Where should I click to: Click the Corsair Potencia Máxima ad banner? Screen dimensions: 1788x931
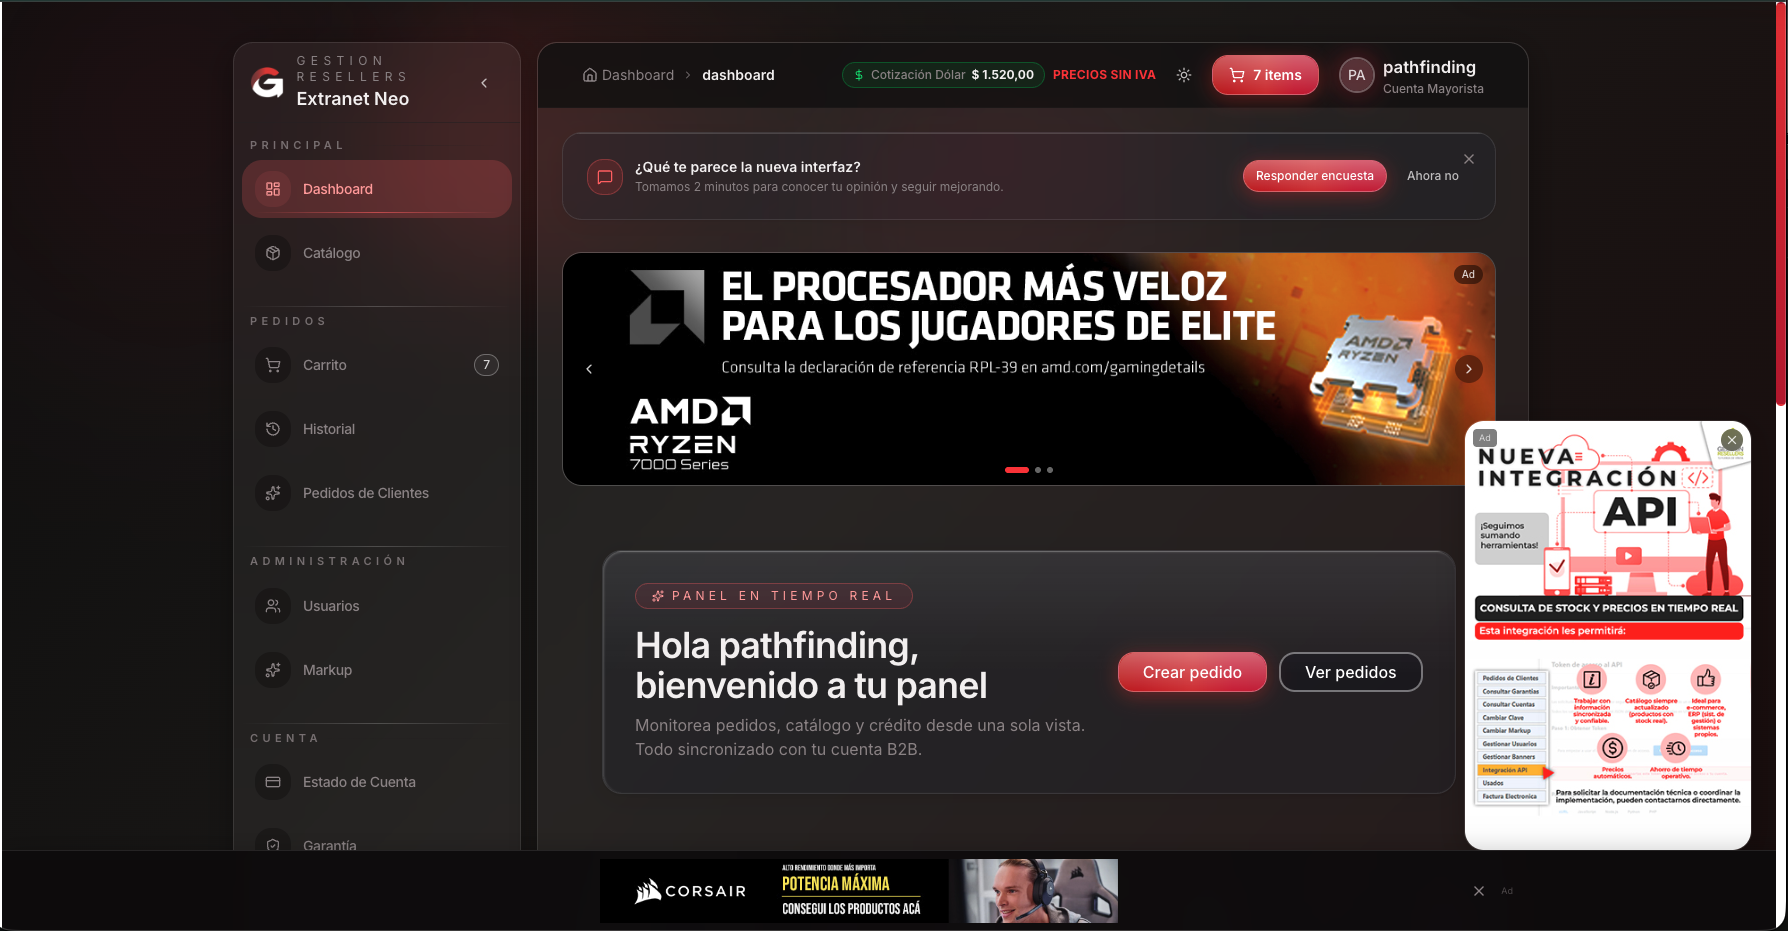859,891
